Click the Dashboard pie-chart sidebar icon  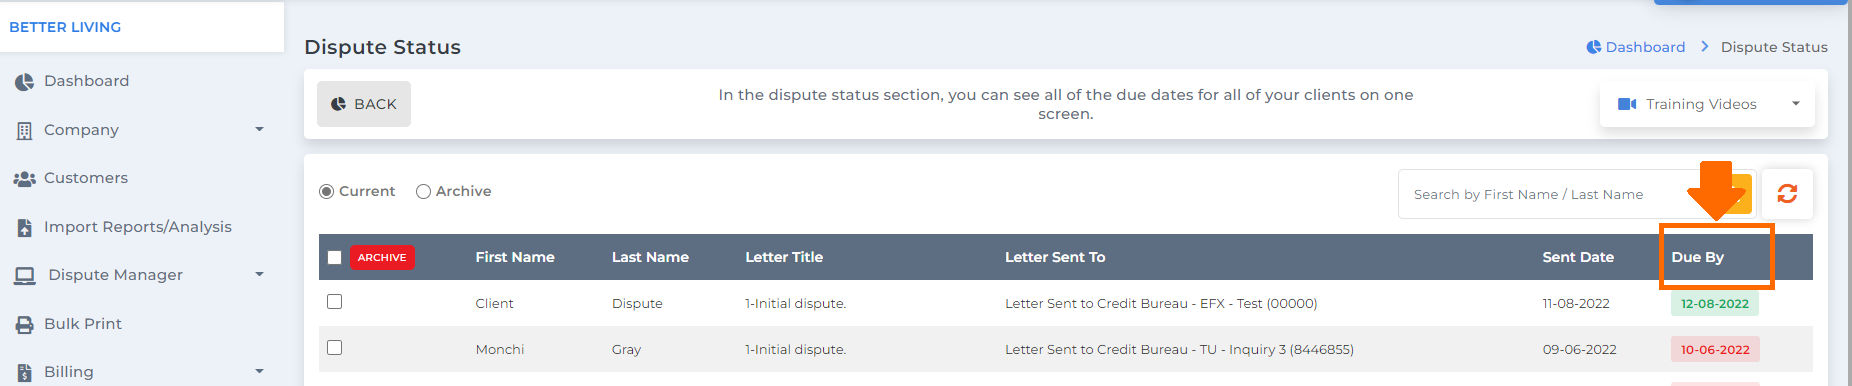(24, 82)
